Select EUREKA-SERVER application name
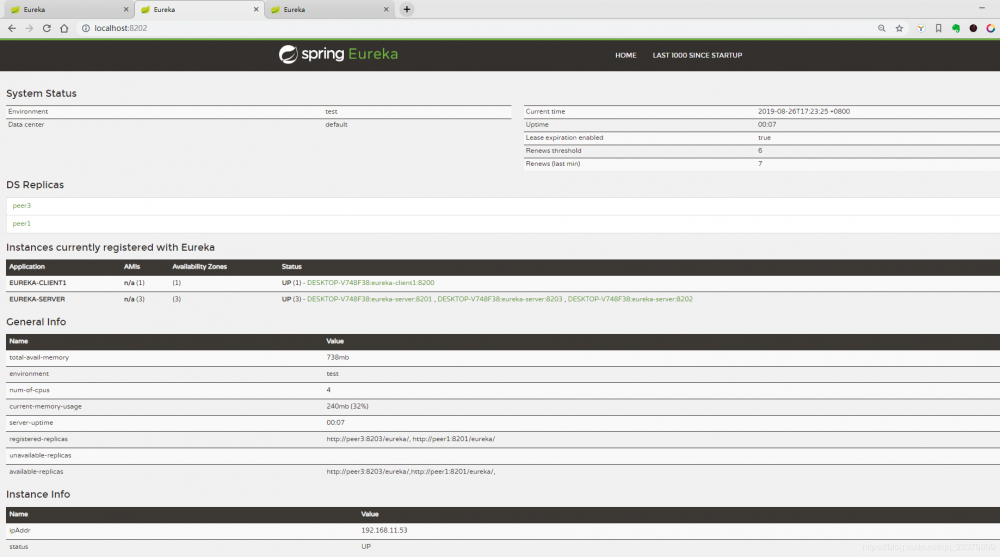The height and width of the screenshot is (557, 1000). click(x=37, y=299)
